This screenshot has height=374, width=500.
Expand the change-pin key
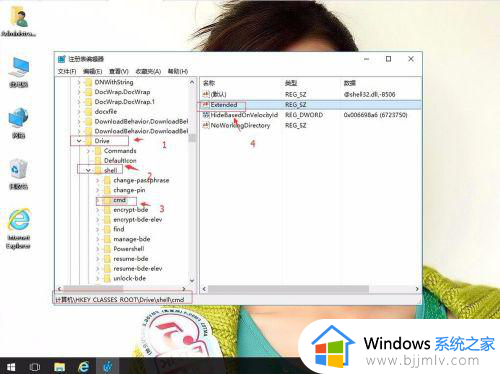[x=98, y=190]
